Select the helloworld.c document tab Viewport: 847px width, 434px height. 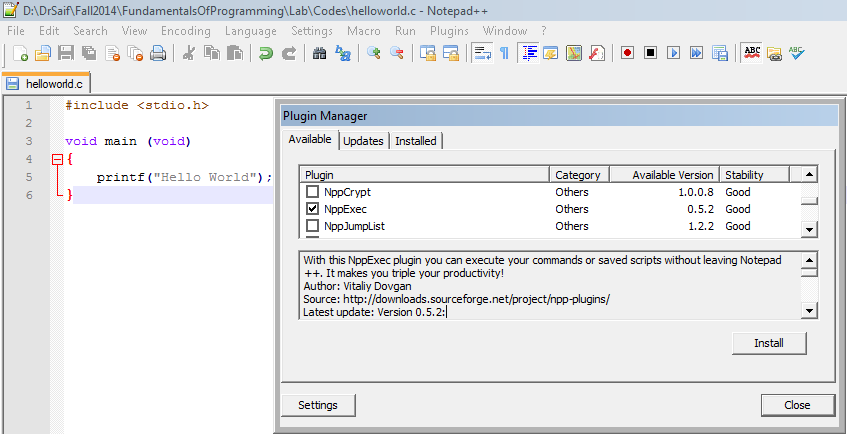point(46,83)
